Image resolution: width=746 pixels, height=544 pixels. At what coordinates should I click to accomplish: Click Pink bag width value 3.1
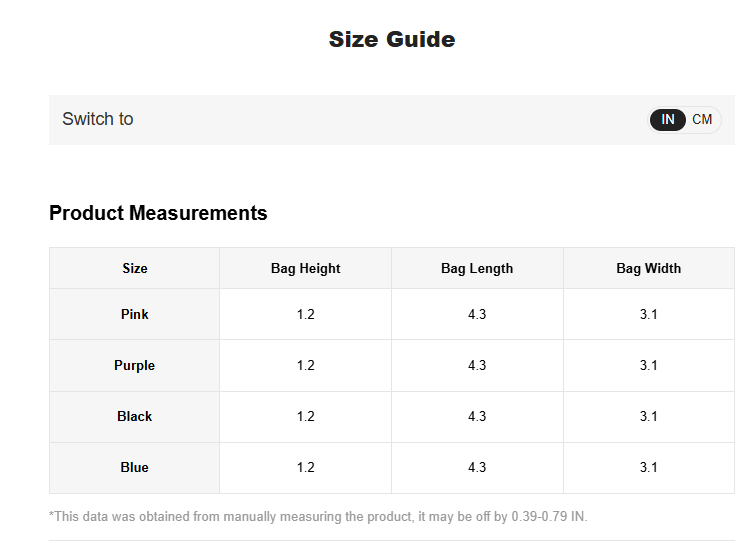pos(648,314)
